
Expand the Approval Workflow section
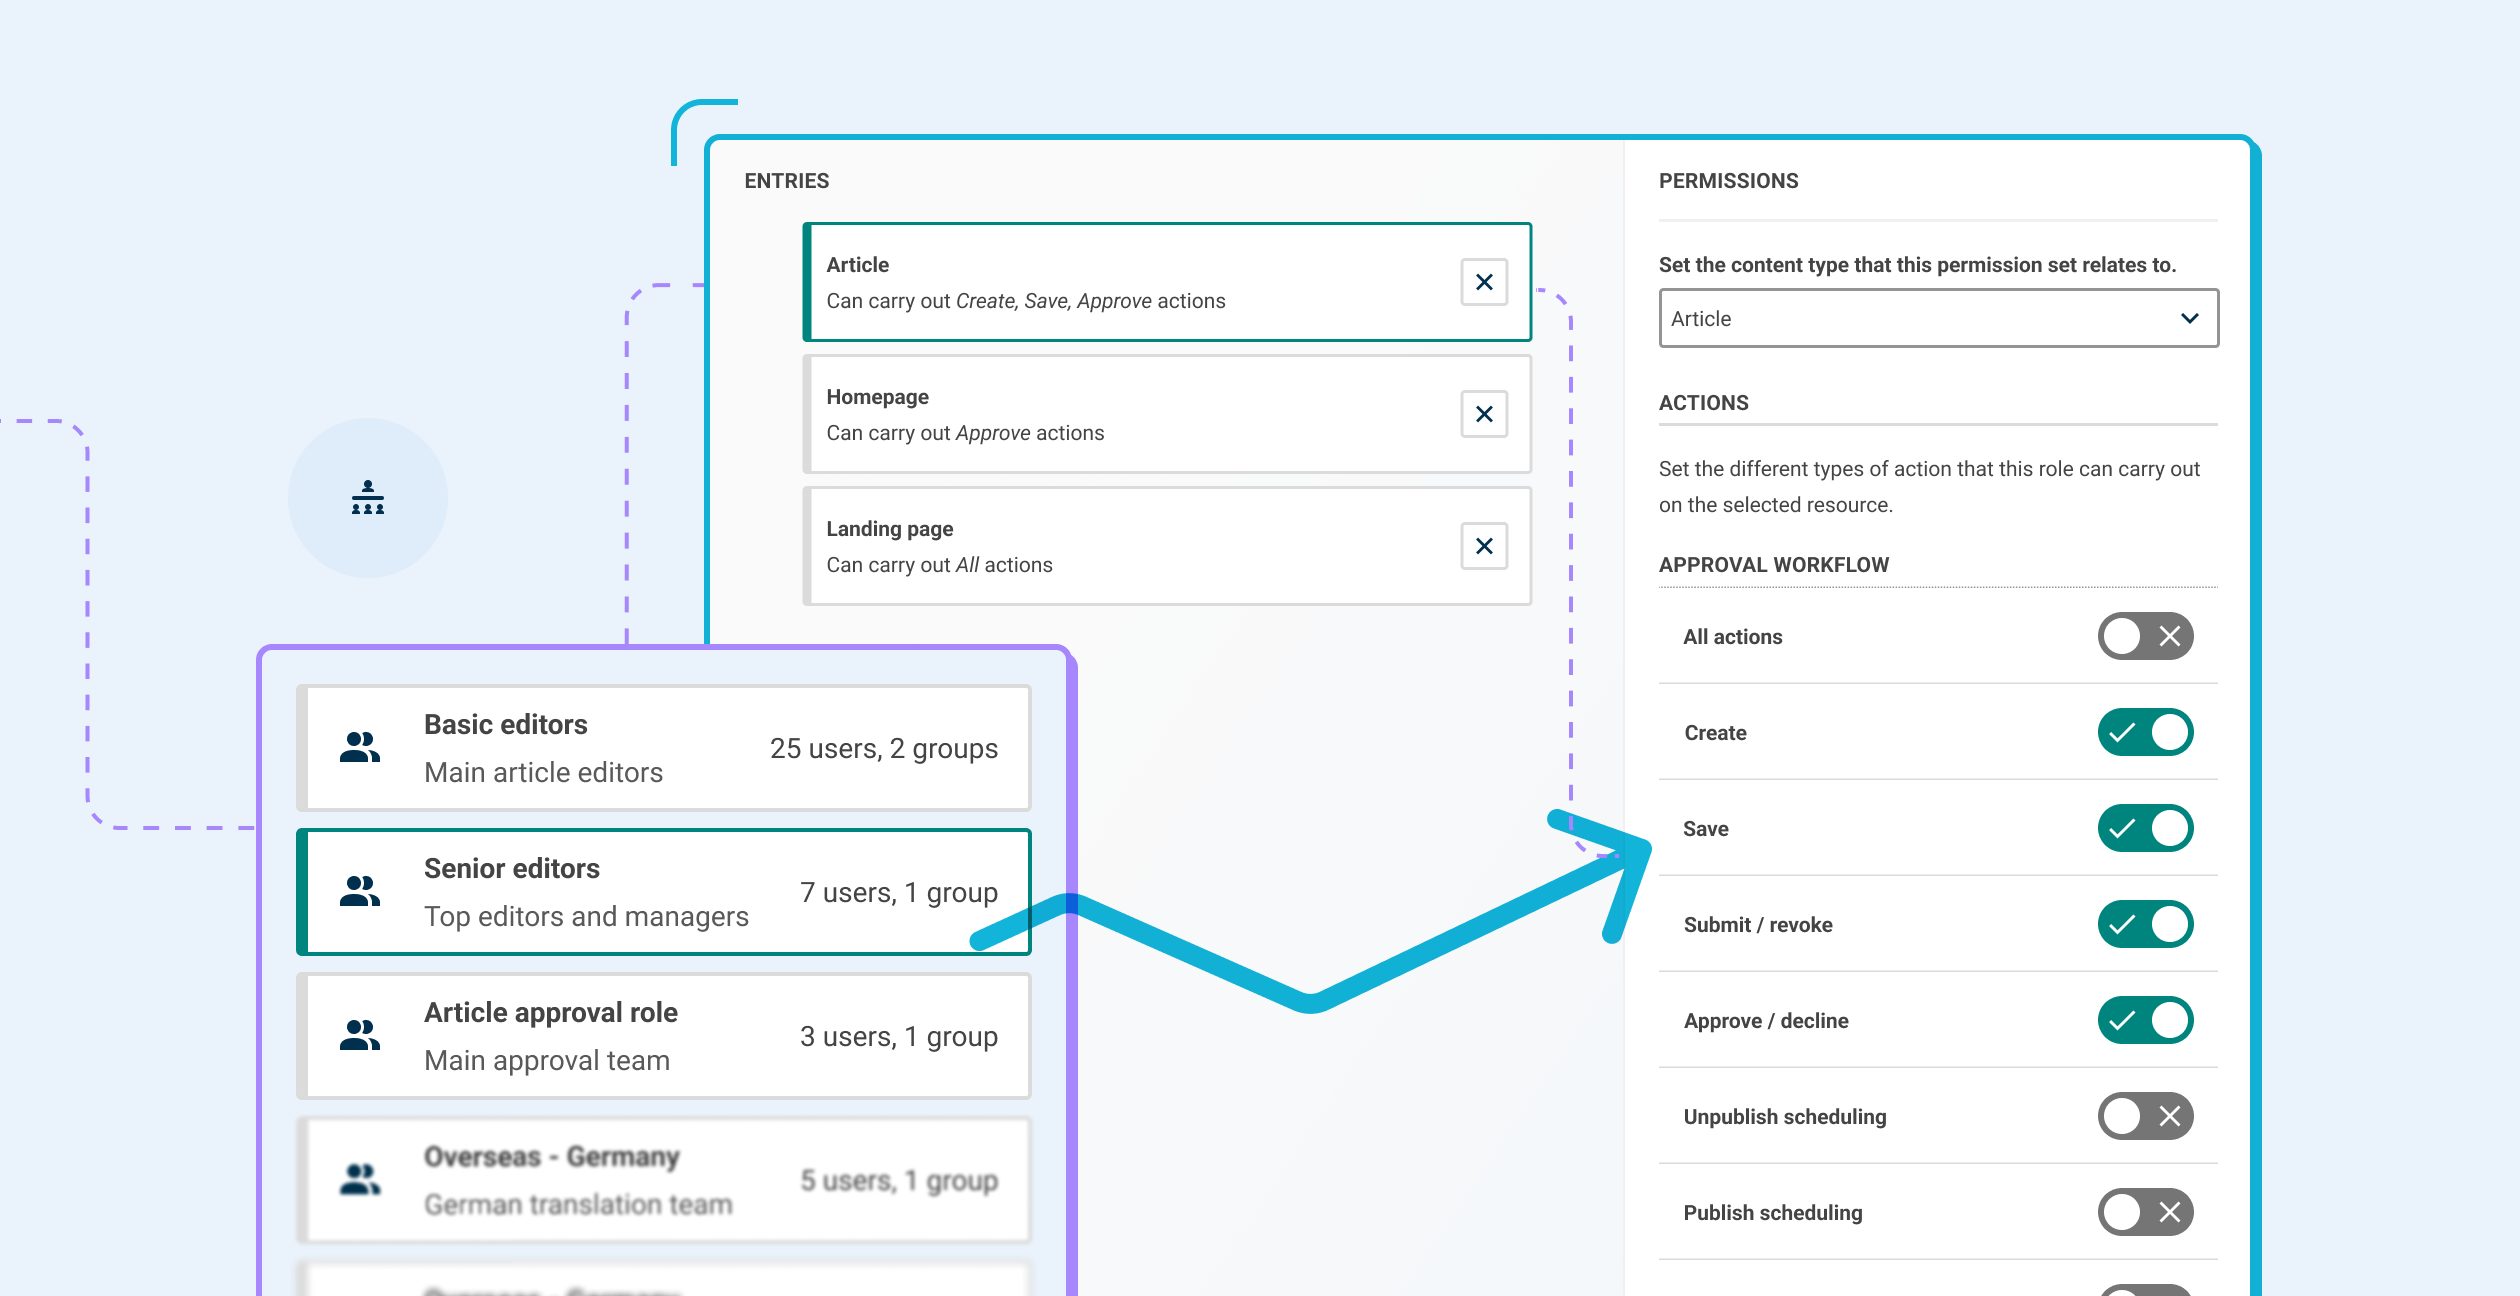pyautogui.click(x=1774, y=565)
